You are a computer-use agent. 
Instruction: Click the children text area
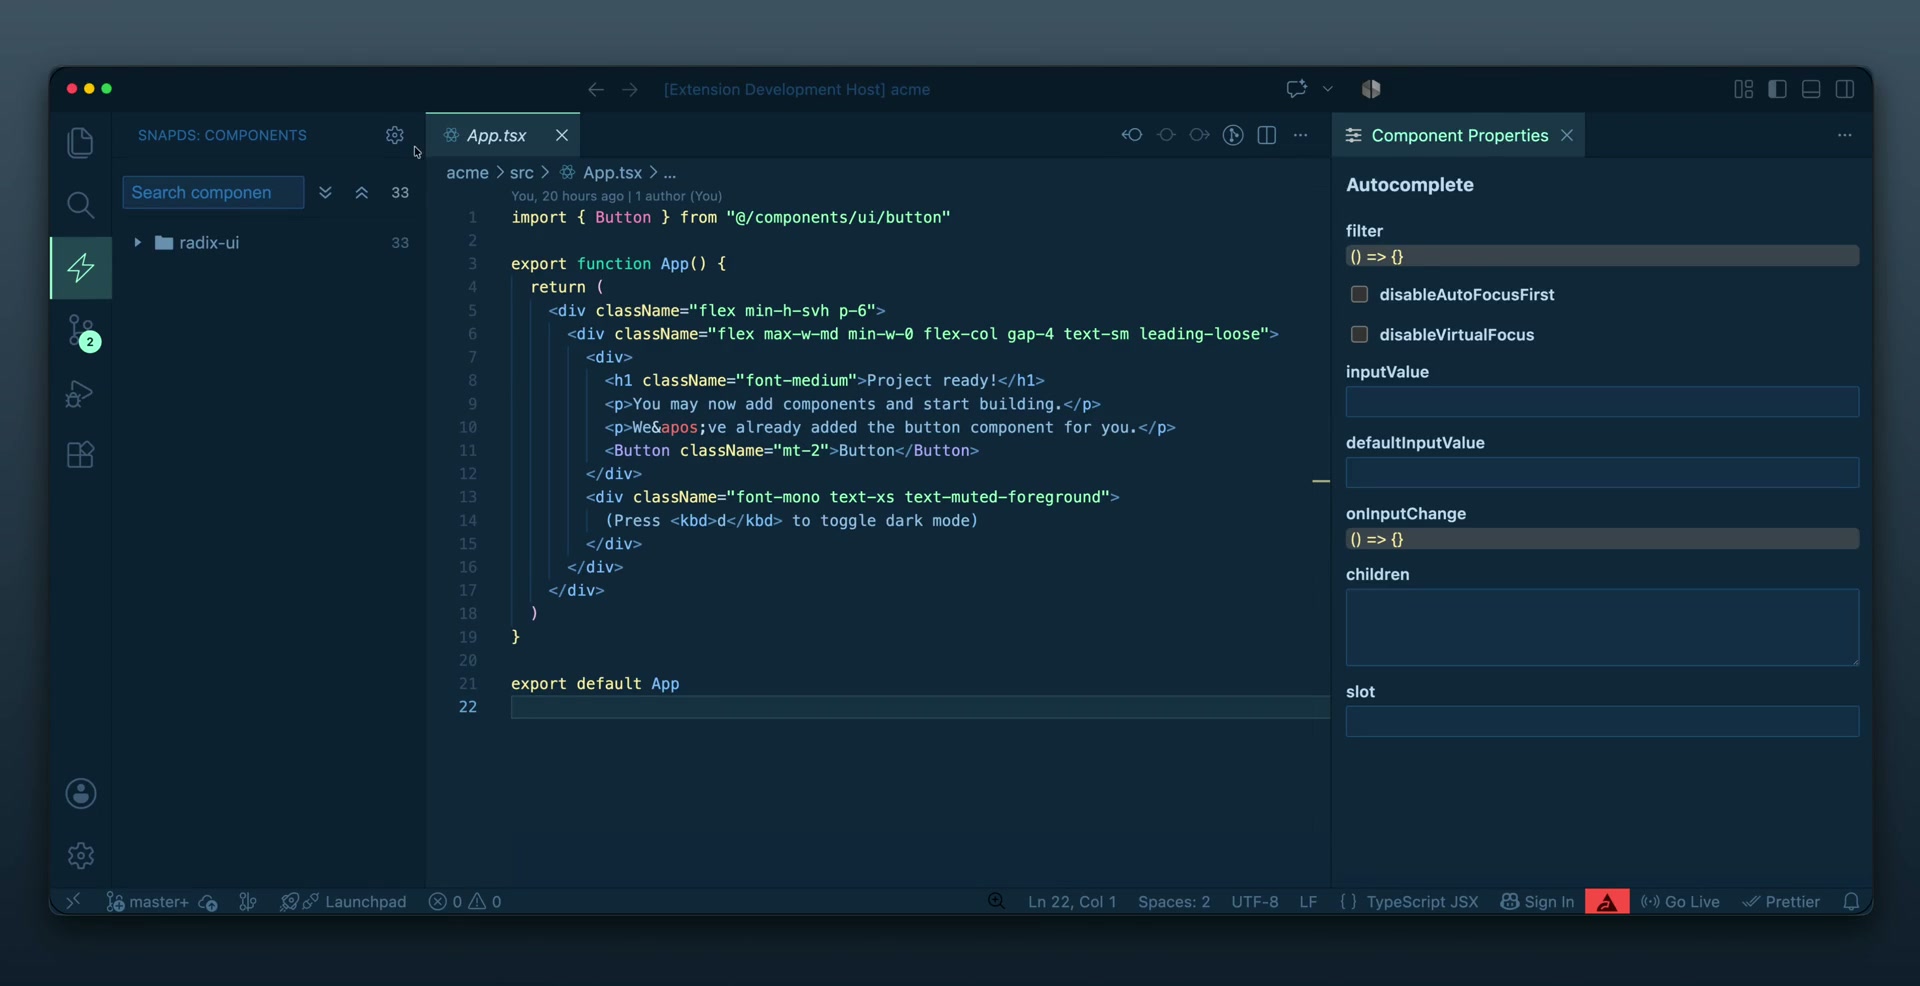point(1602,627)
